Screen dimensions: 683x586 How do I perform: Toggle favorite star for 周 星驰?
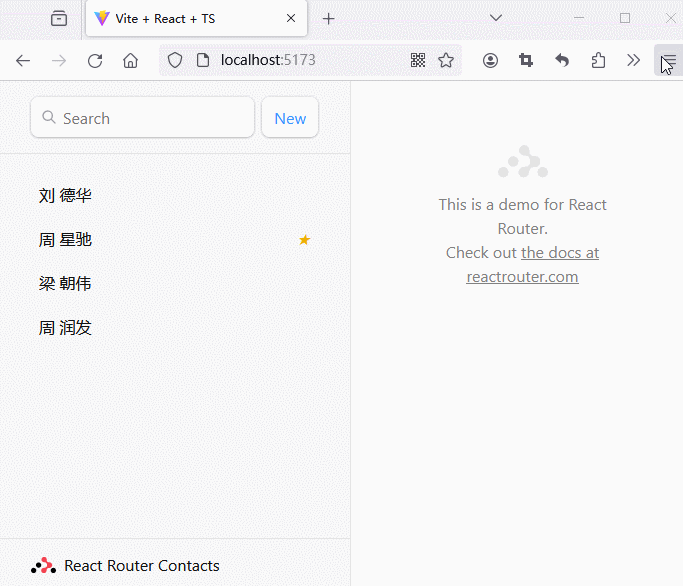click(x=305, y=240)
